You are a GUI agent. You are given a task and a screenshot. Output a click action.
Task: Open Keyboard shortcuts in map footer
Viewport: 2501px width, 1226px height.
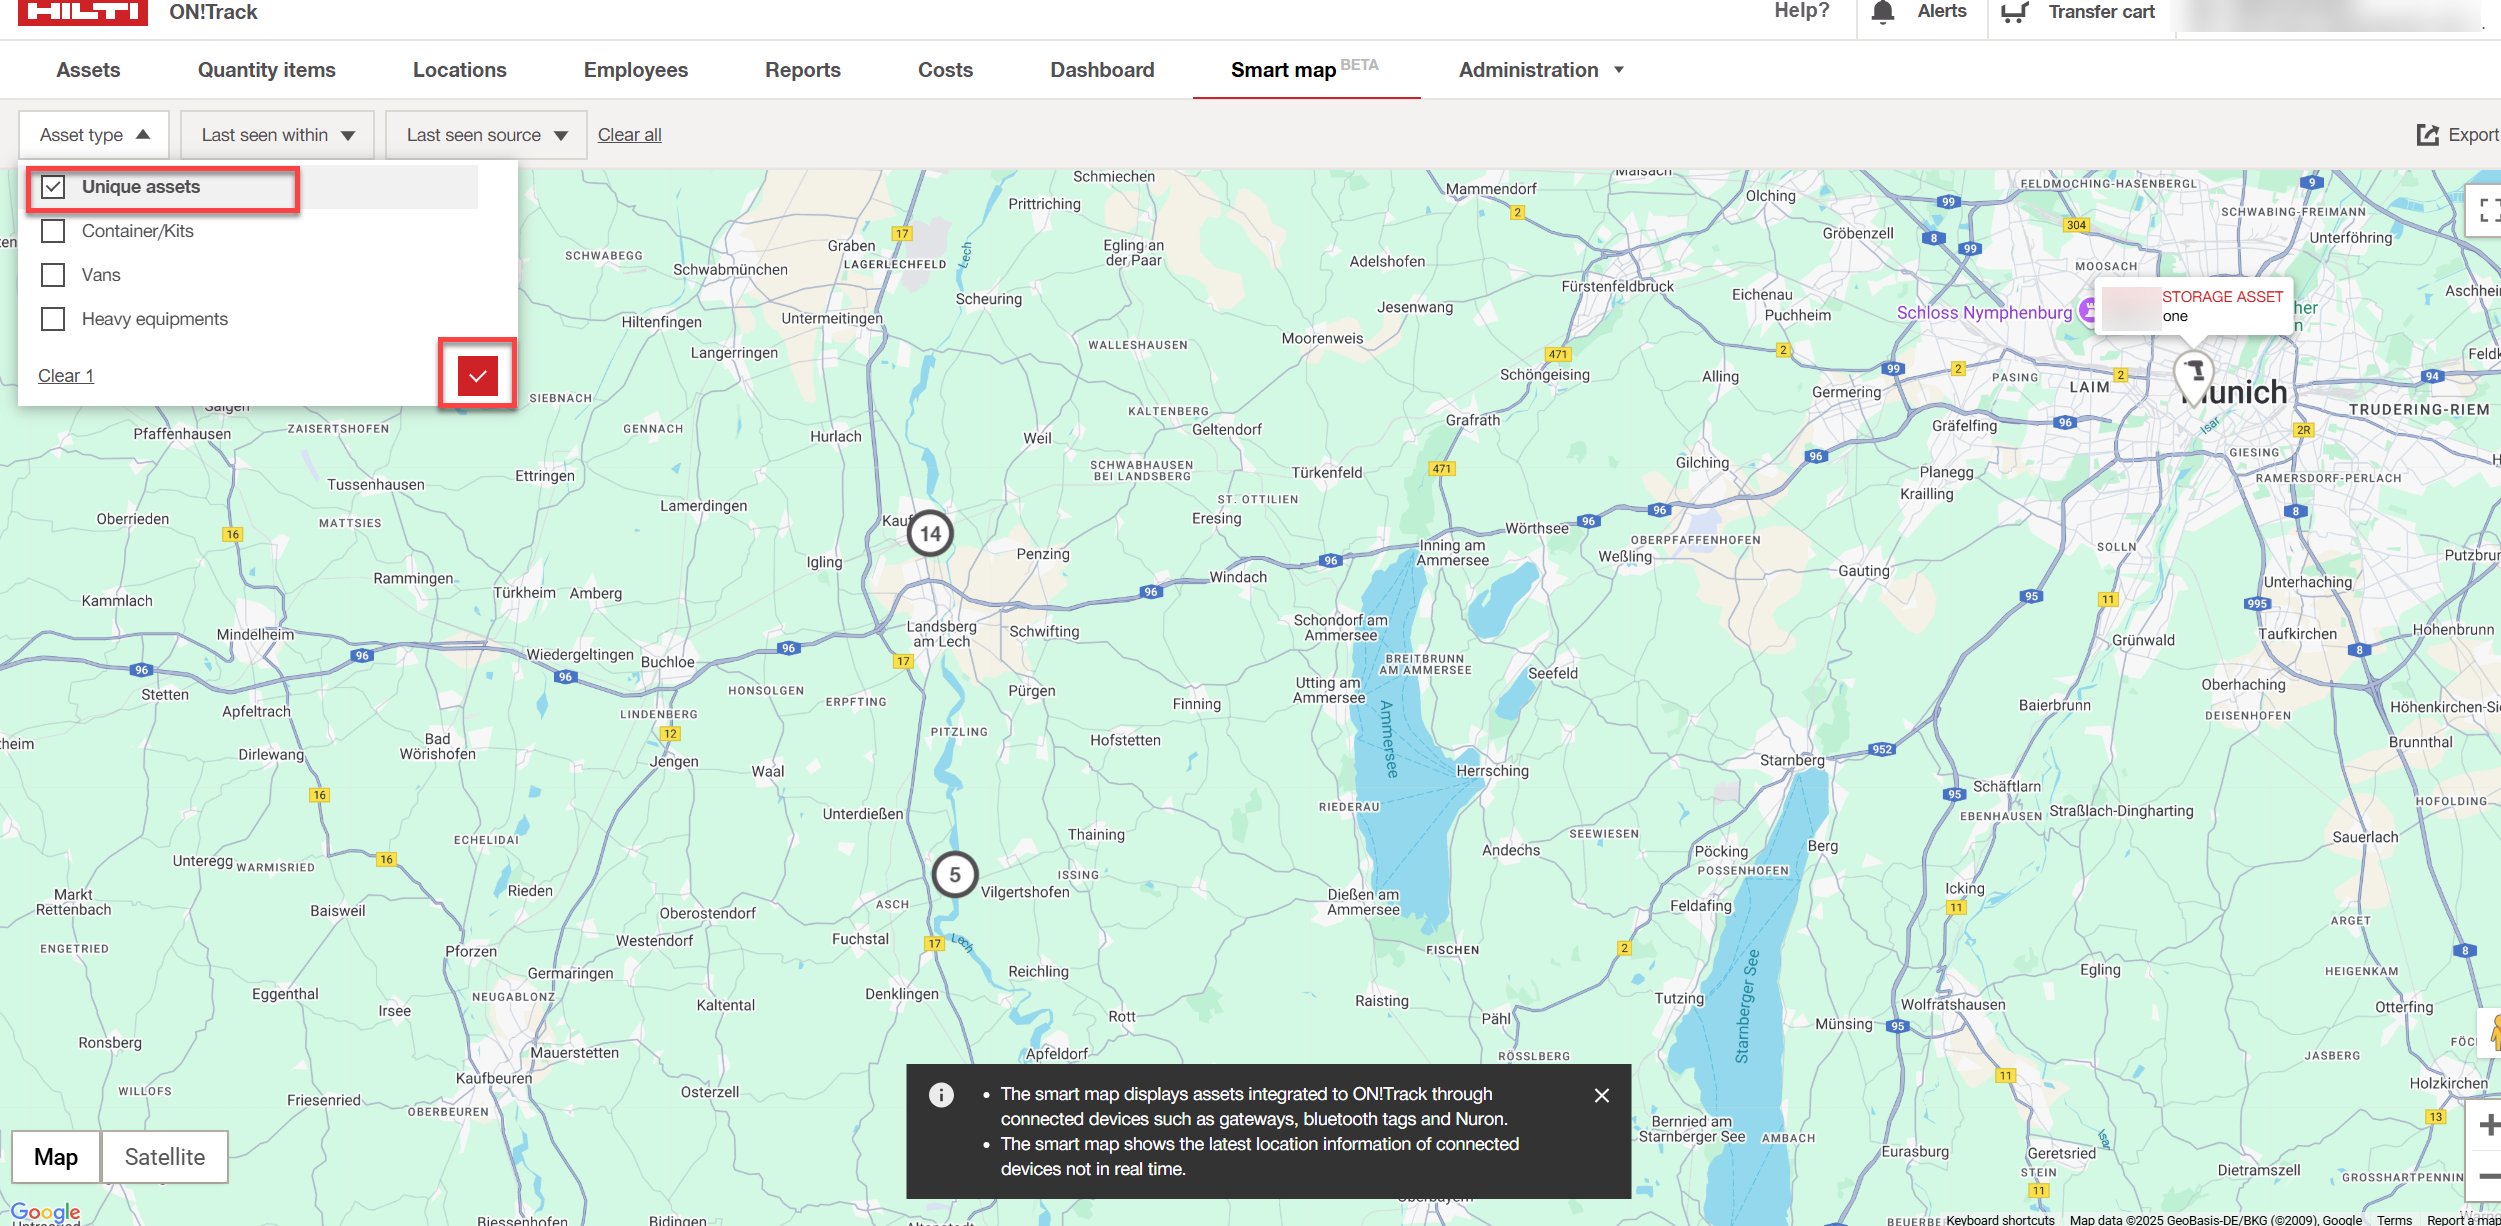tap(2000, 1219)
